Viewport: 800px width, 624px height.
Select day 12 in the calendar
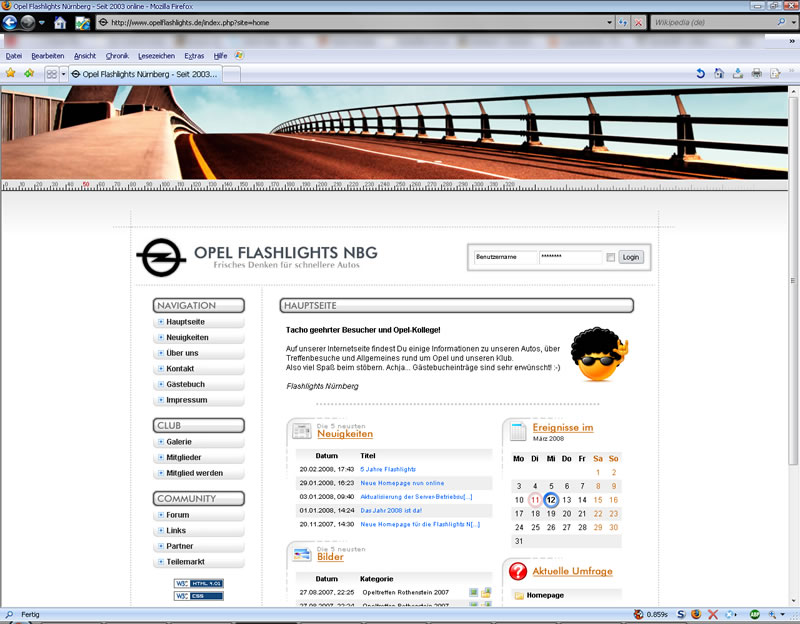point(551,500)
